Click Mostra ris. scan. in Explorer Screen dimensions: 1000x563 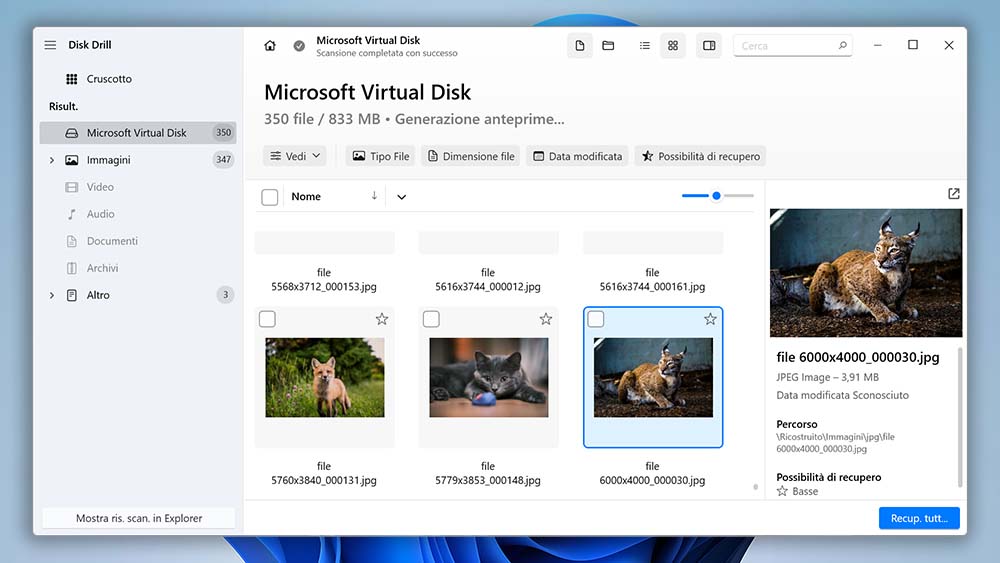pyautogui.click(x=139, y=518)
